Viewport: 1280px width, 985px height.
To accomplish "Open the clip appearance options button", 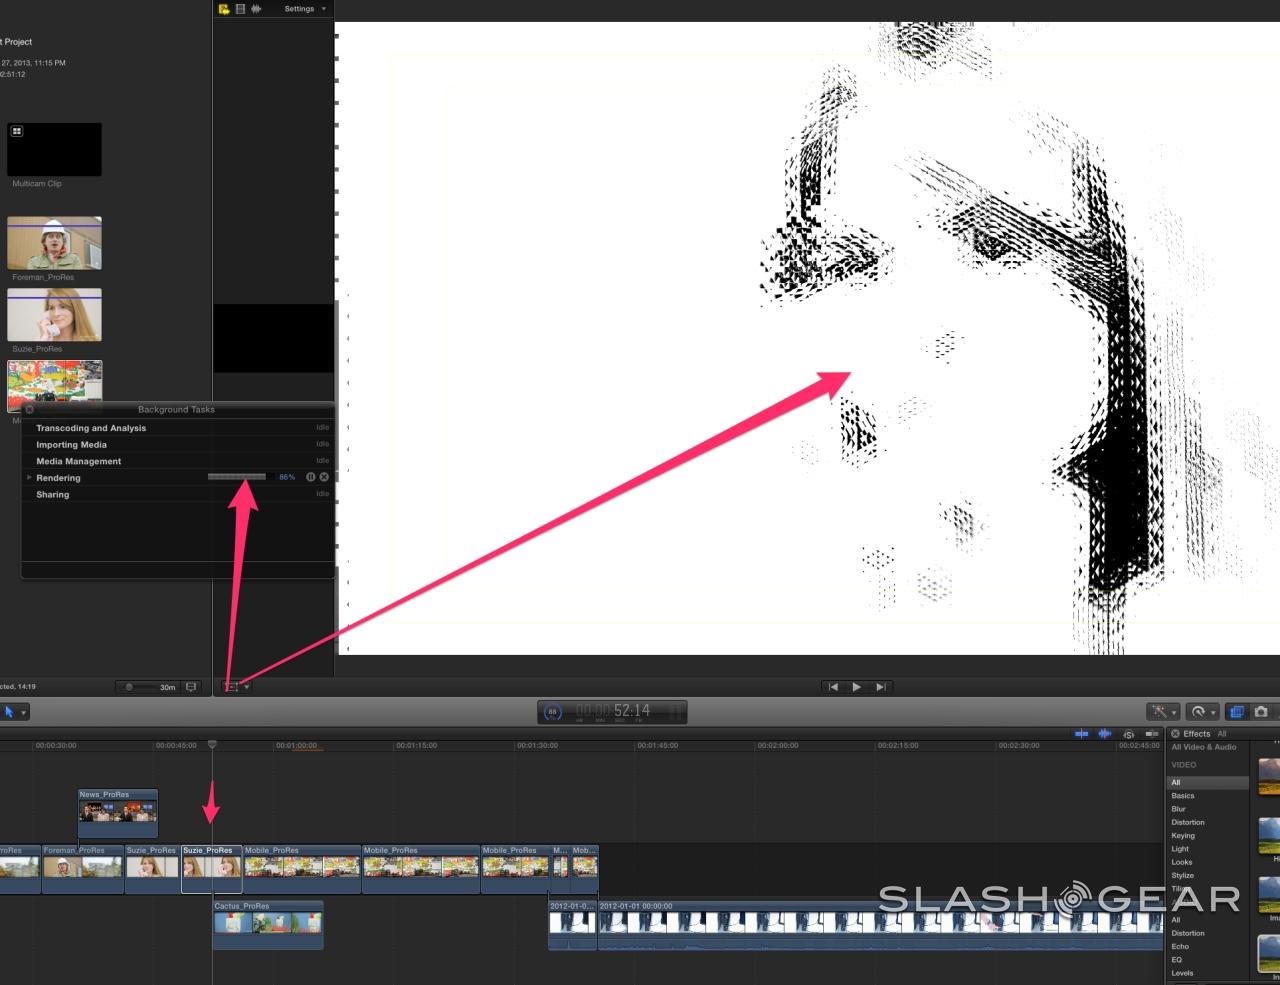I will 192,687.
